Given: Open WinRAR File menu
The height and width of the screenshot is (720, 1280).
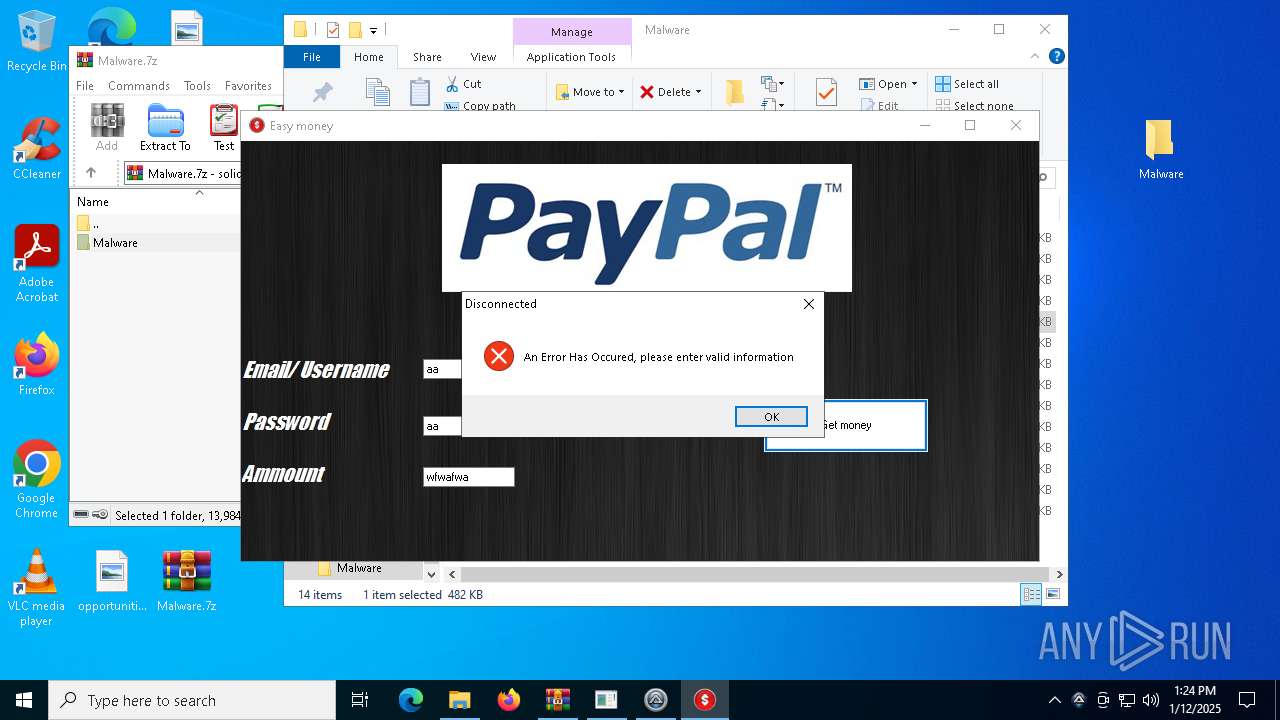Looking at the screenshot, I should pyautogui.click(x=85, y=86).
